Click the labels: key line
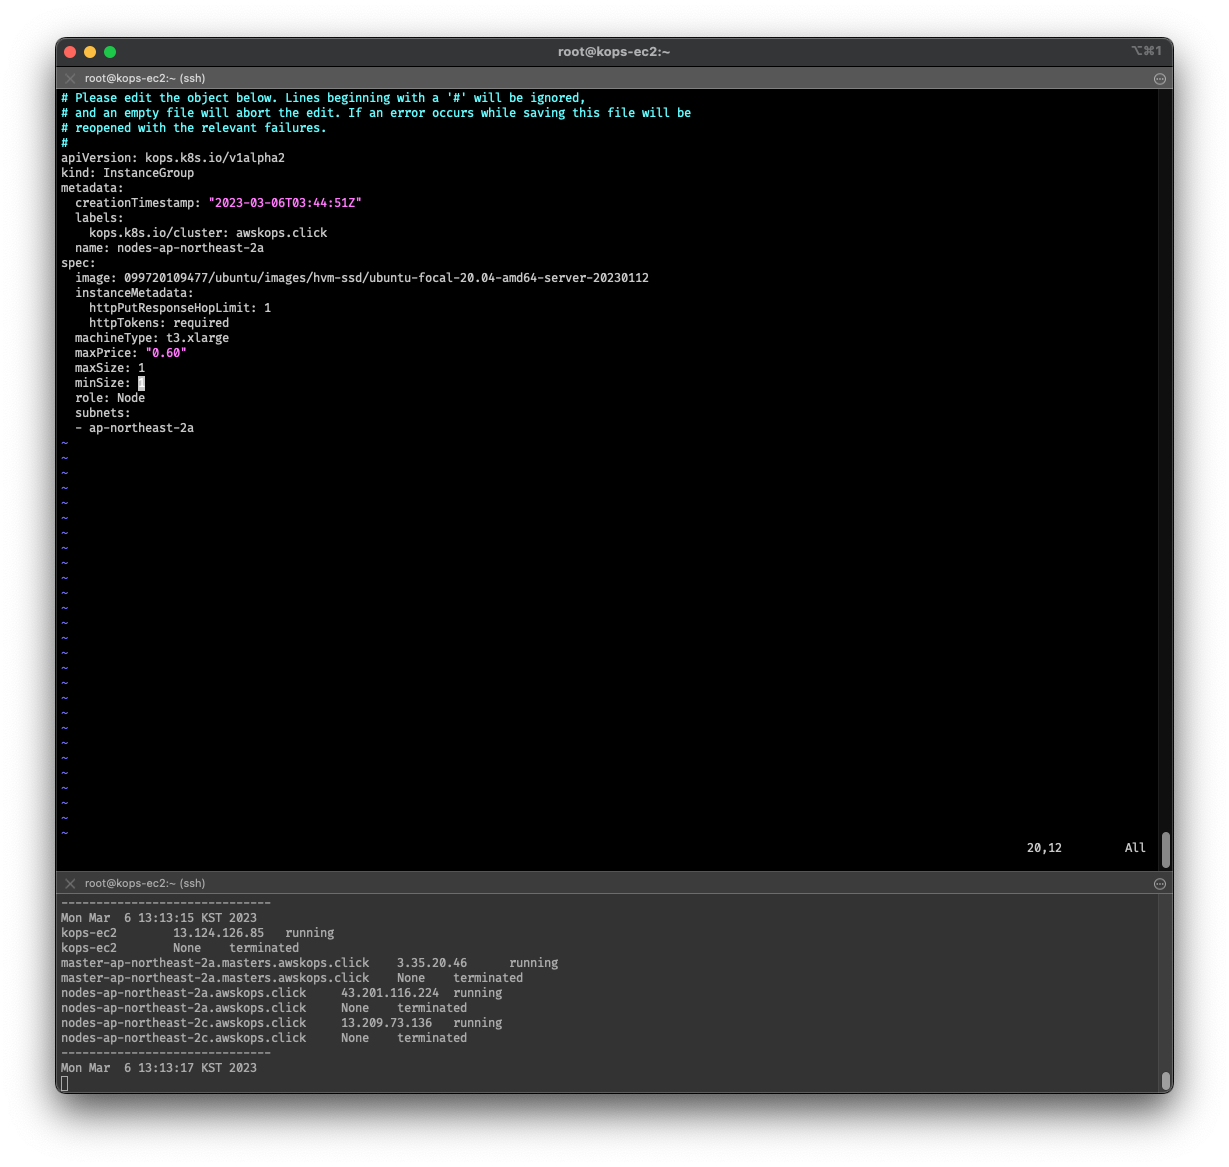 point(99,218)
